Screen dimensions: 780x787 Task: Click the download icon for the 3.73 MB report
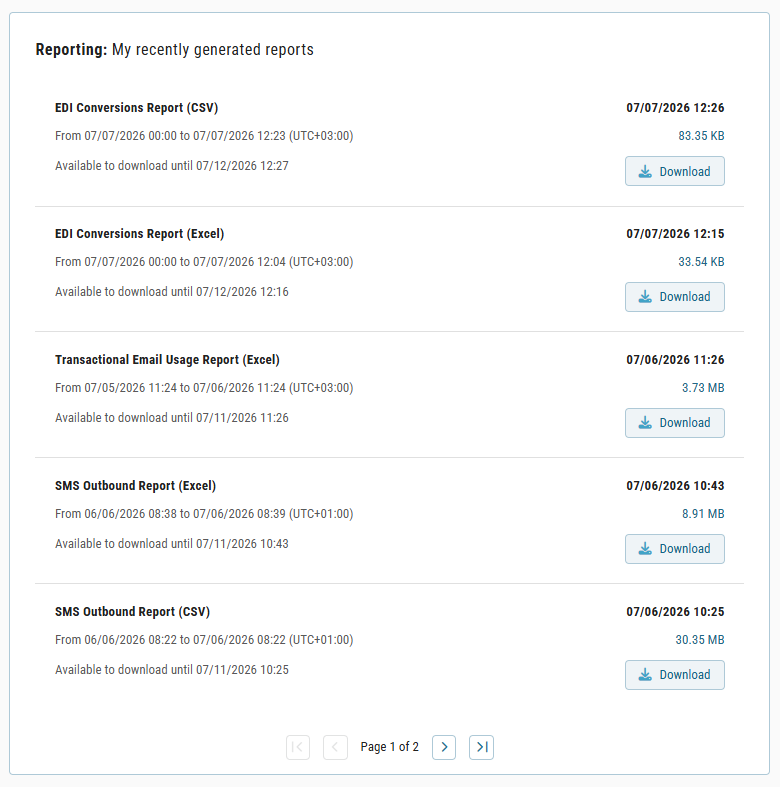645,423
